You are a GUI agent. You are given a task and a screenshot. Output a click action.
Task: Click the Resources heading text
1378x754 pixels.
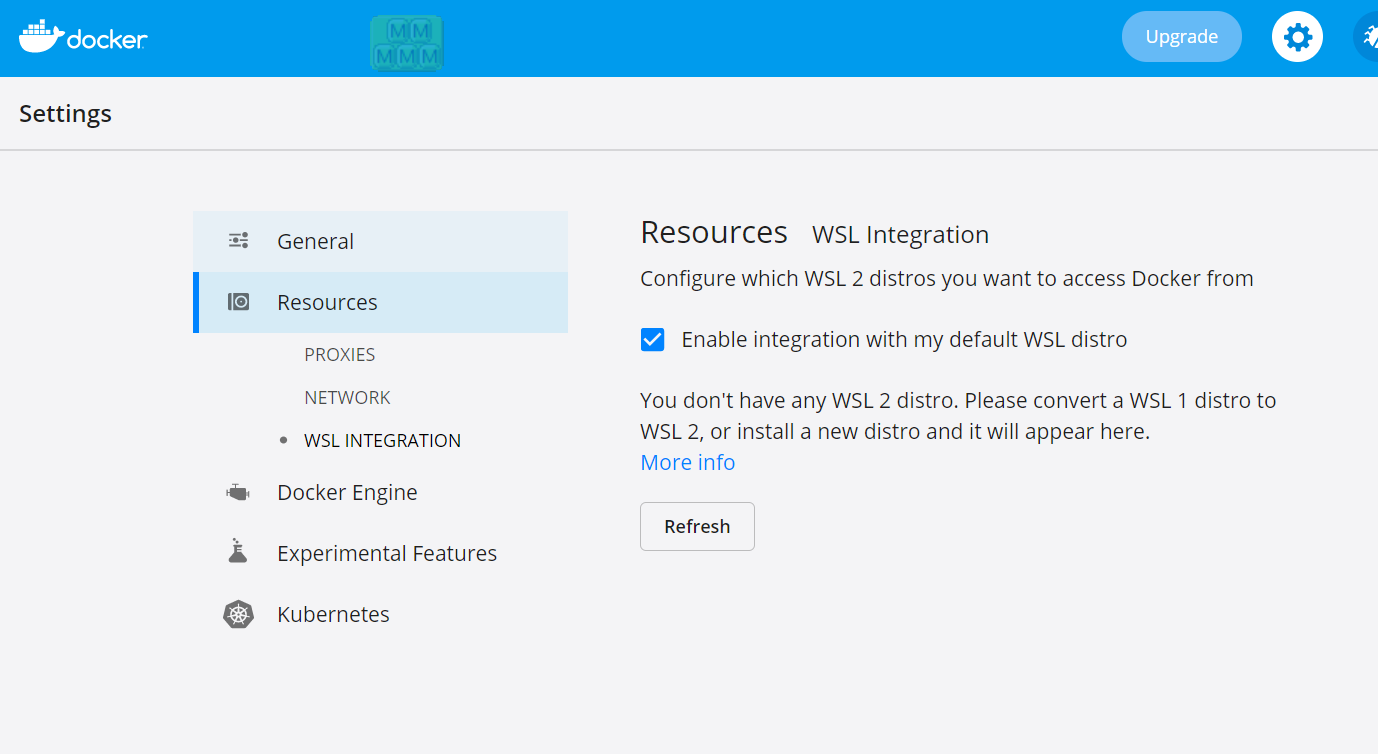[714, 232]
